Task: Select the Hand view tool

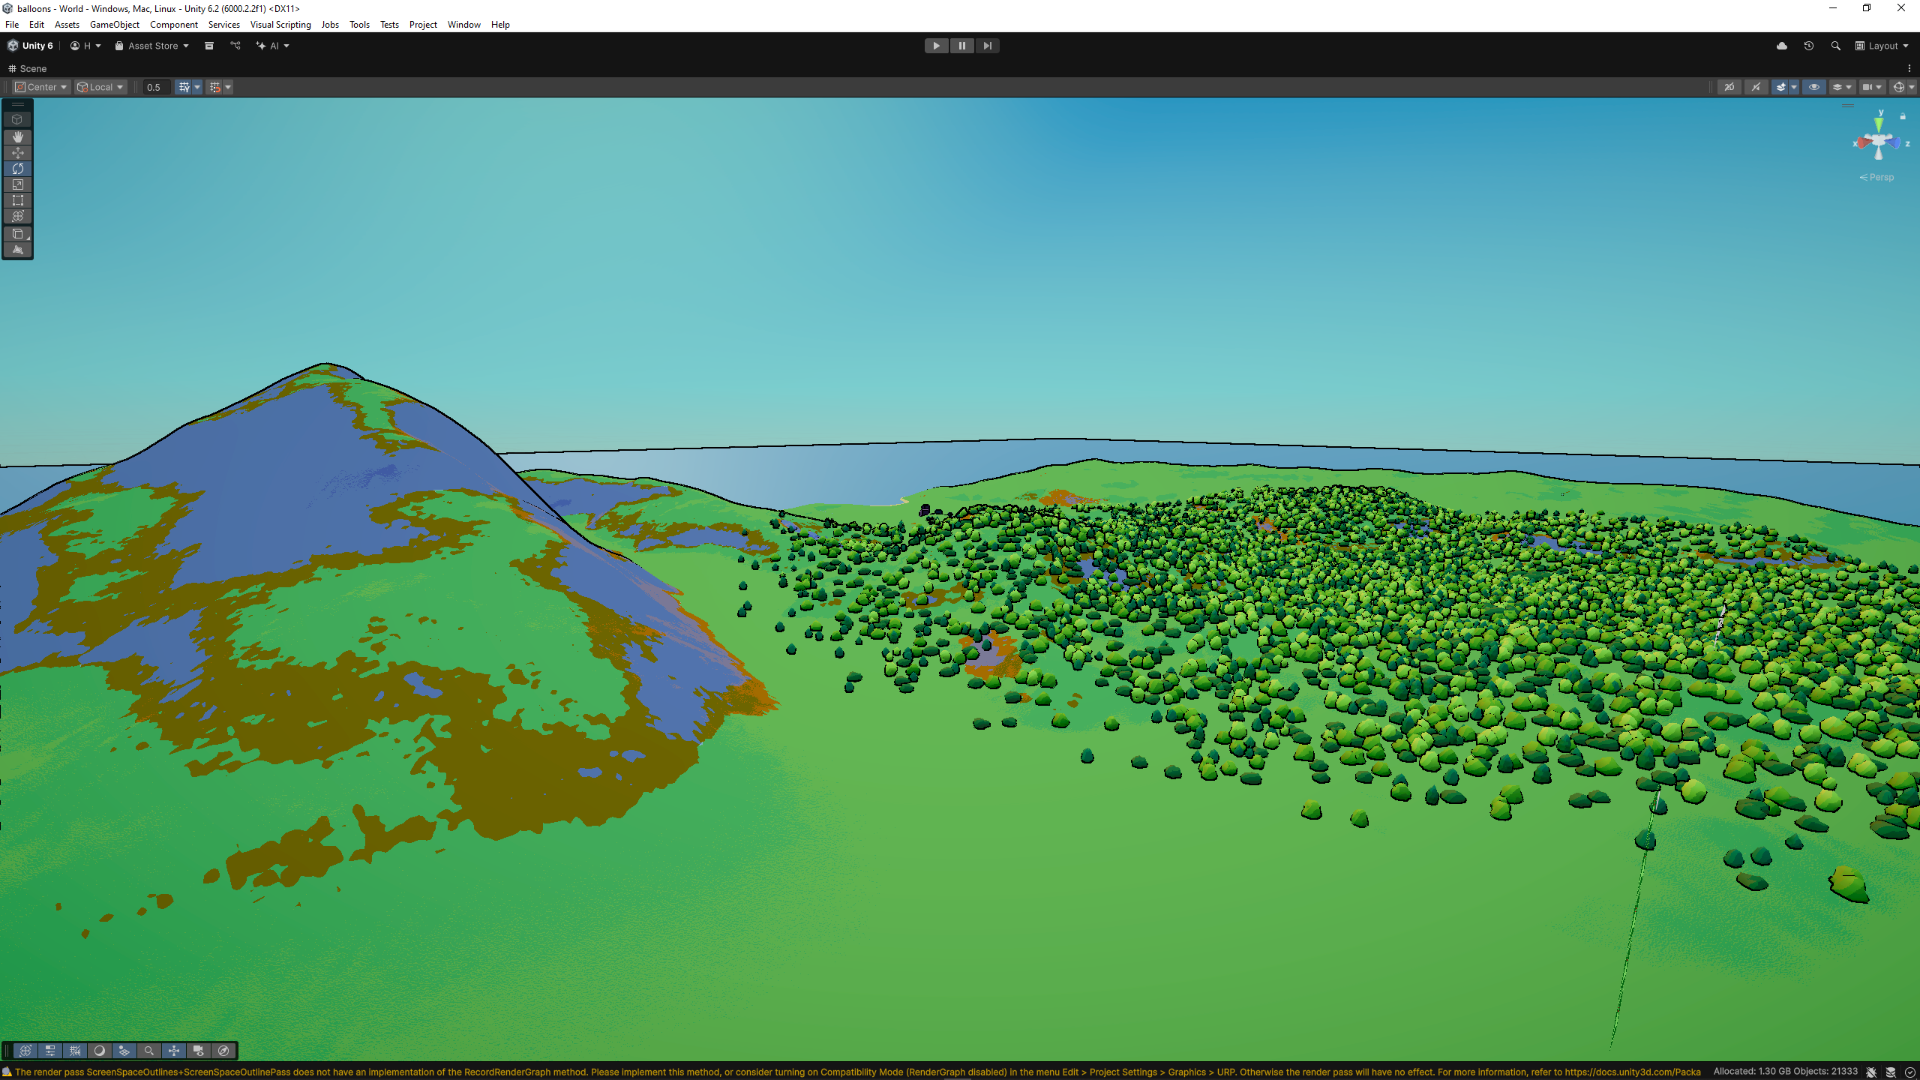Action: click(17, 137)
